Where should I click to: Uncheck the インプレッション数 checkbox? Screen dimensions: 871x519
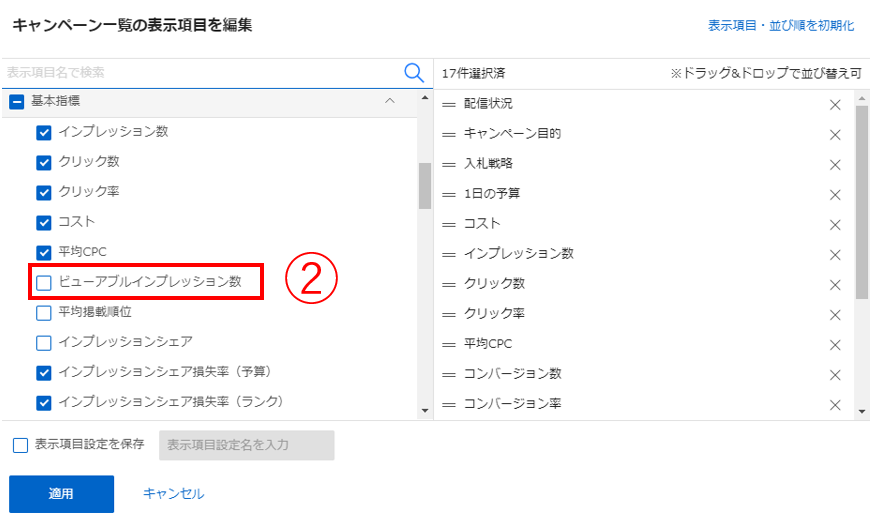pyautogui.click(x=44, y=132)
